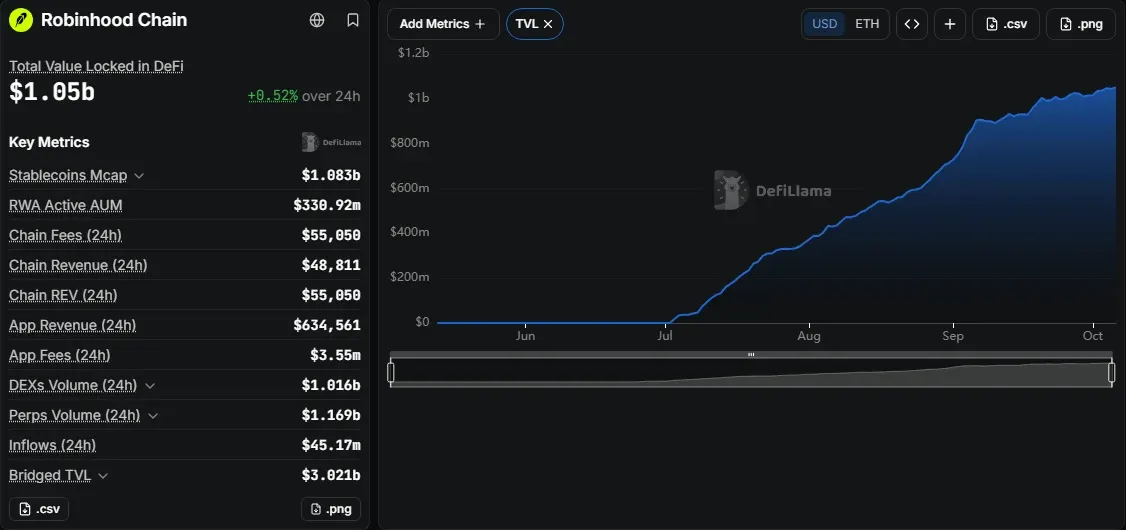Download Key Metrics .png at panel bottom

coord(331,509)
